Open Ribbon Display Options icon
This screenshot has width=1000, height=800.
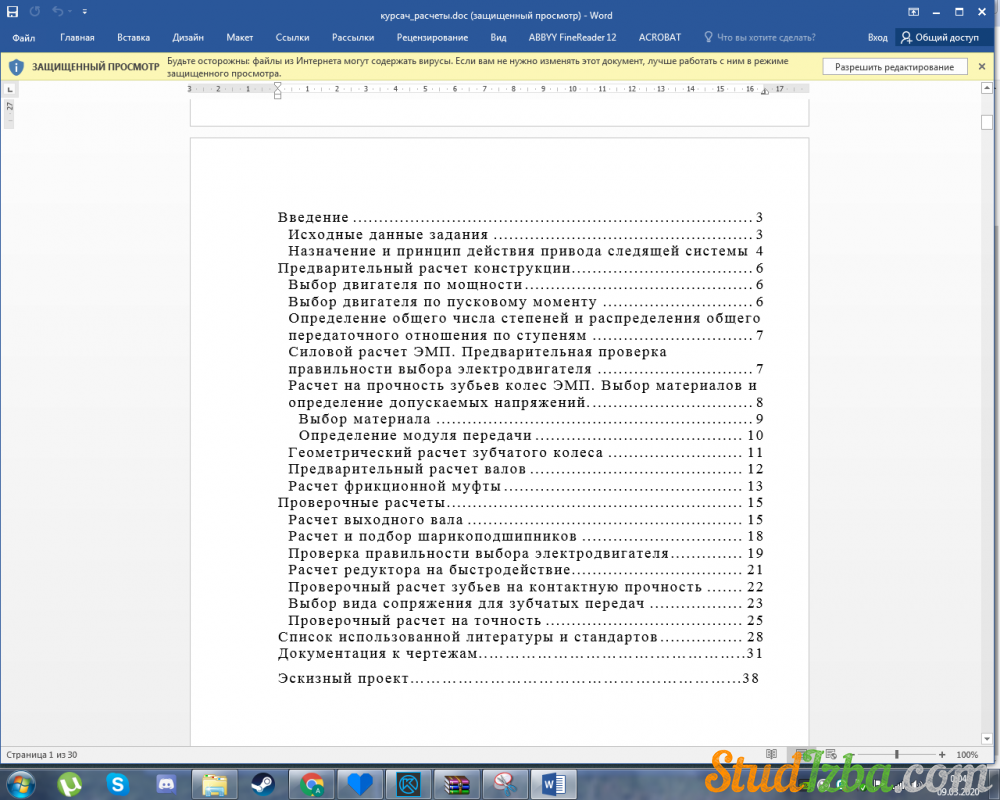pyautogui.click(x=913, y=12)
